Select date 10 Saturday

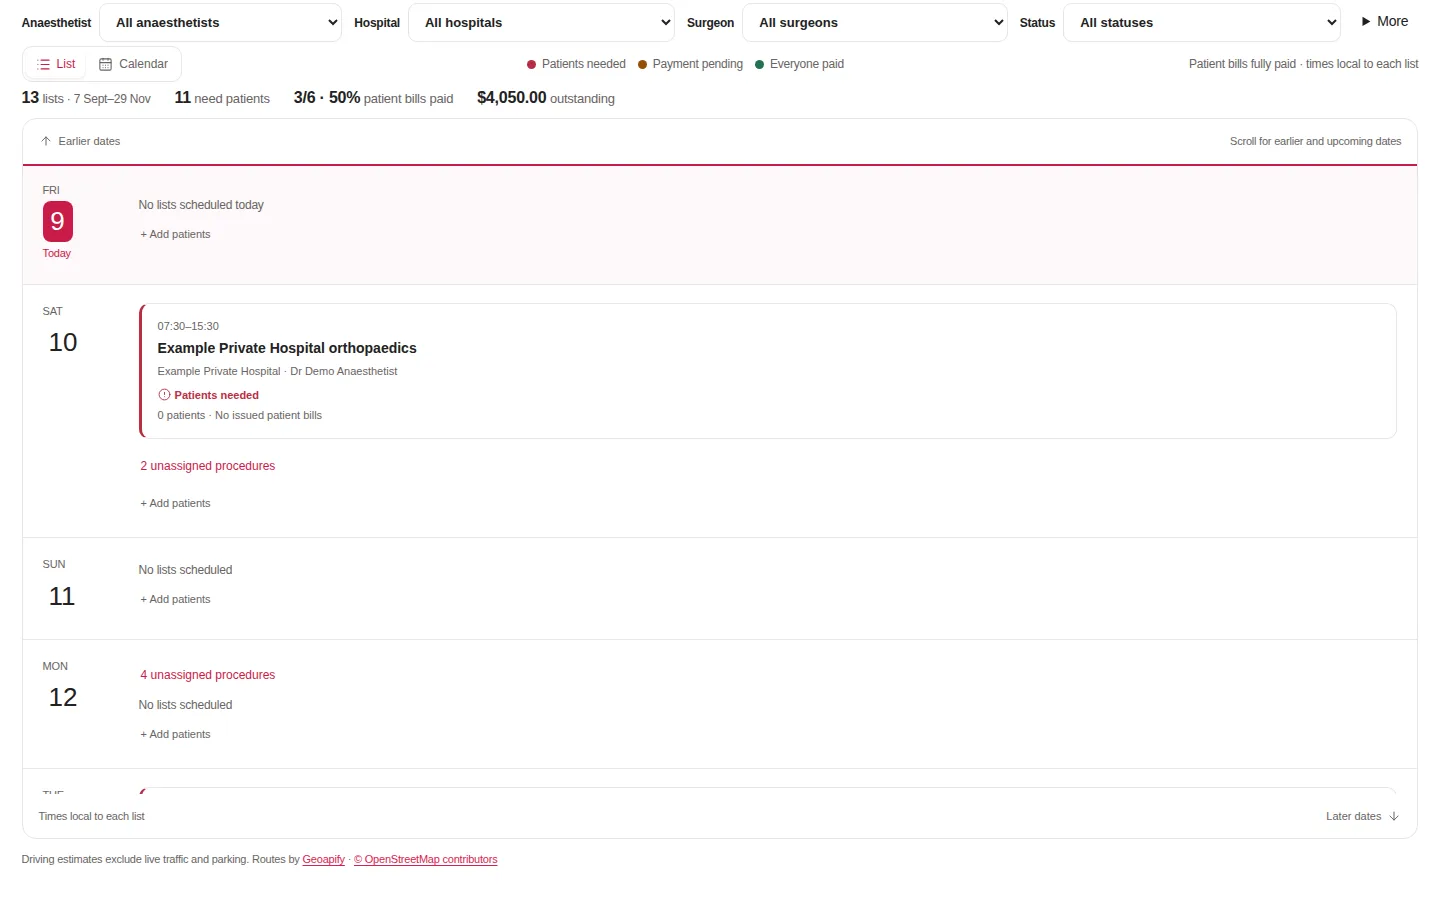point(63,342)
